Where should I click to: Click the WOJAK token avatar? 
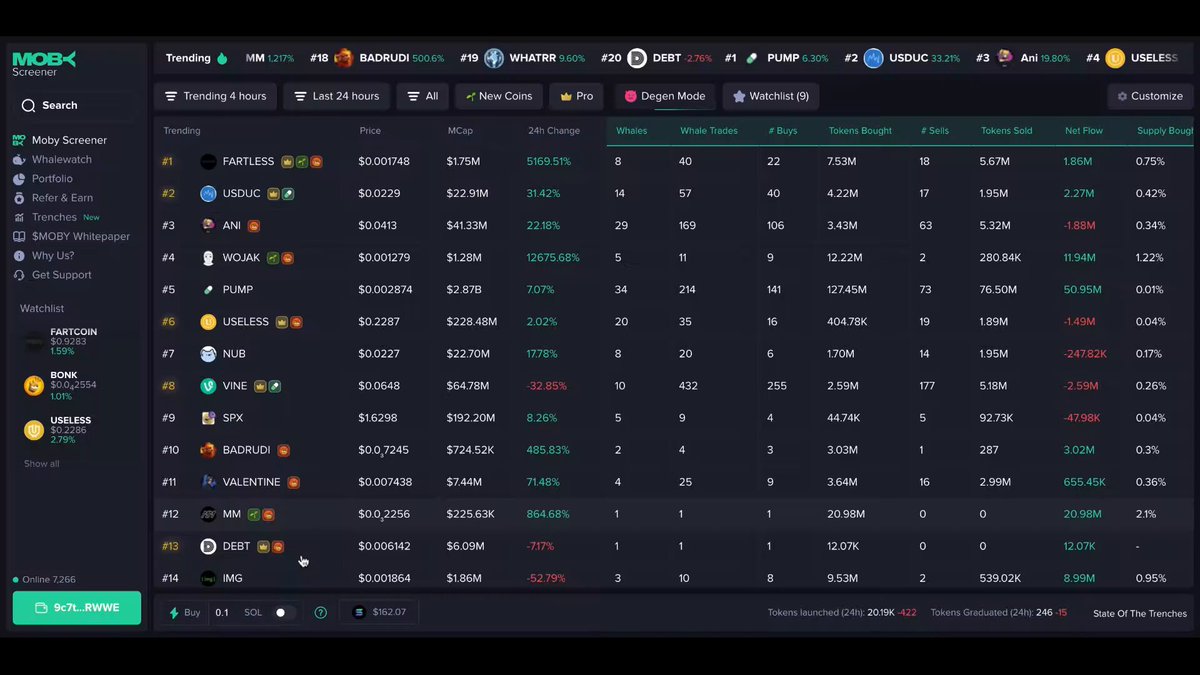click(208, 258)
